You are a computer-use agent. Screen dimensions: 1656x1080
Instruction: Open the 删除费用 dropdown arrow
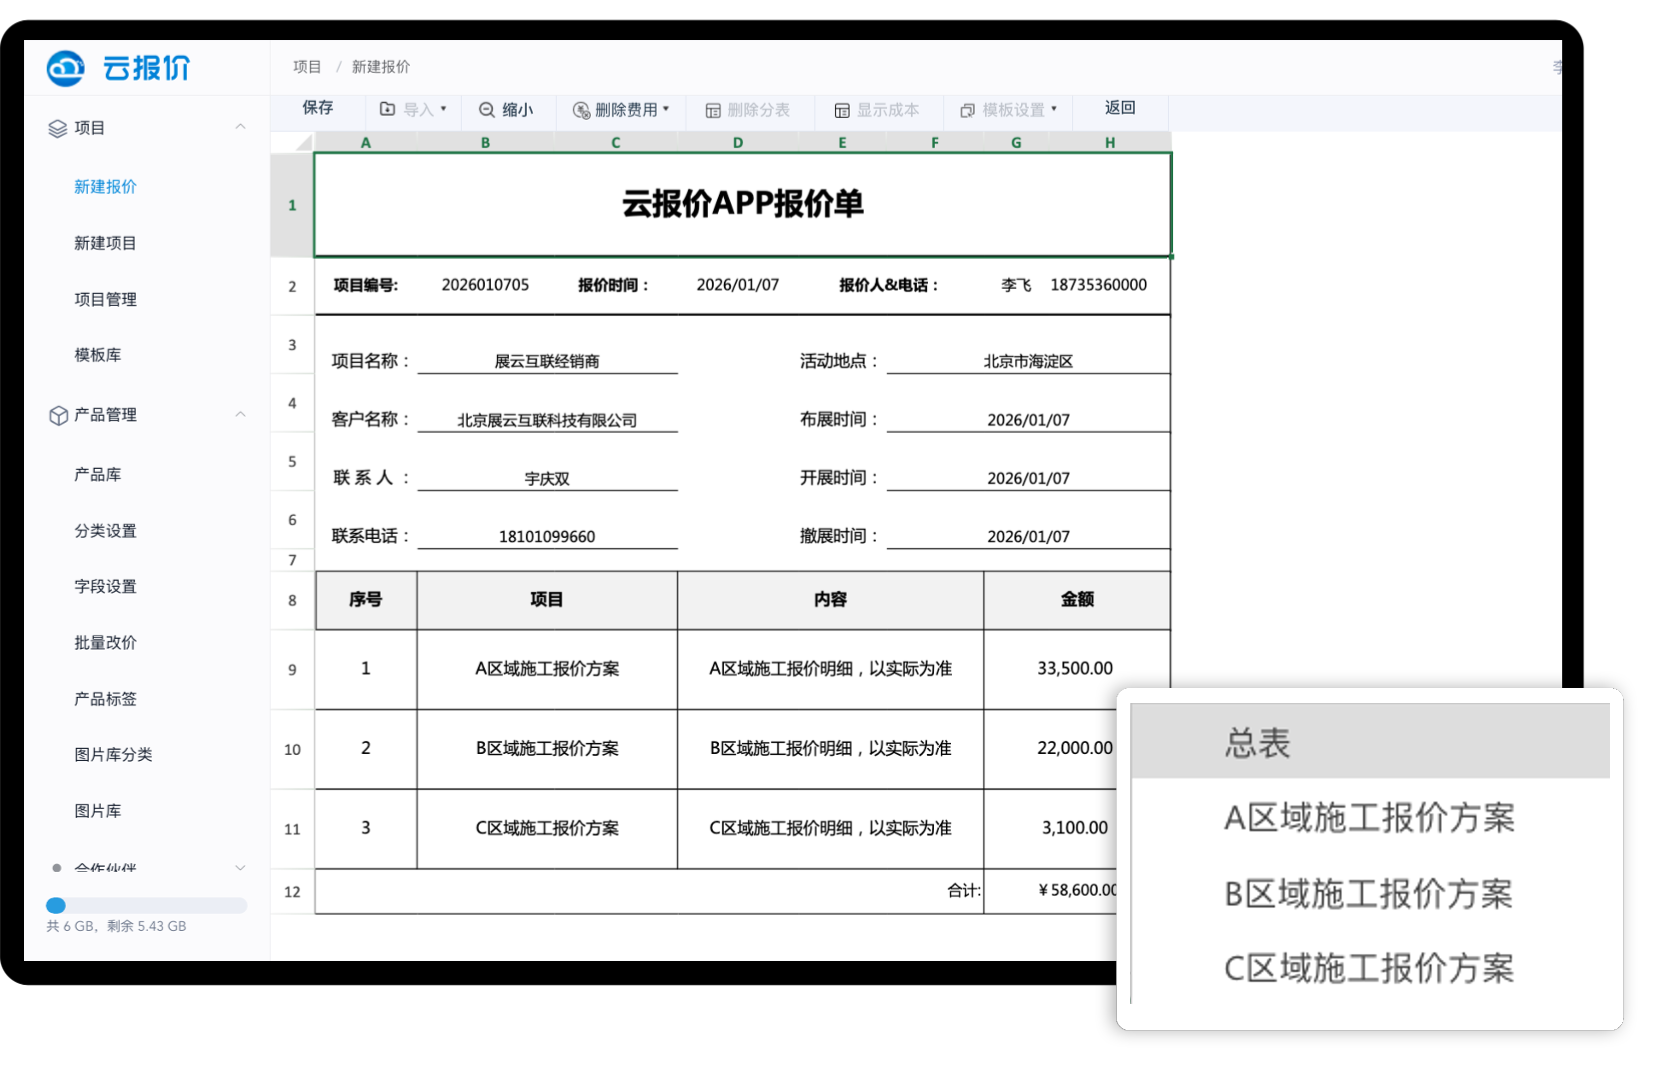coord(666,109)
